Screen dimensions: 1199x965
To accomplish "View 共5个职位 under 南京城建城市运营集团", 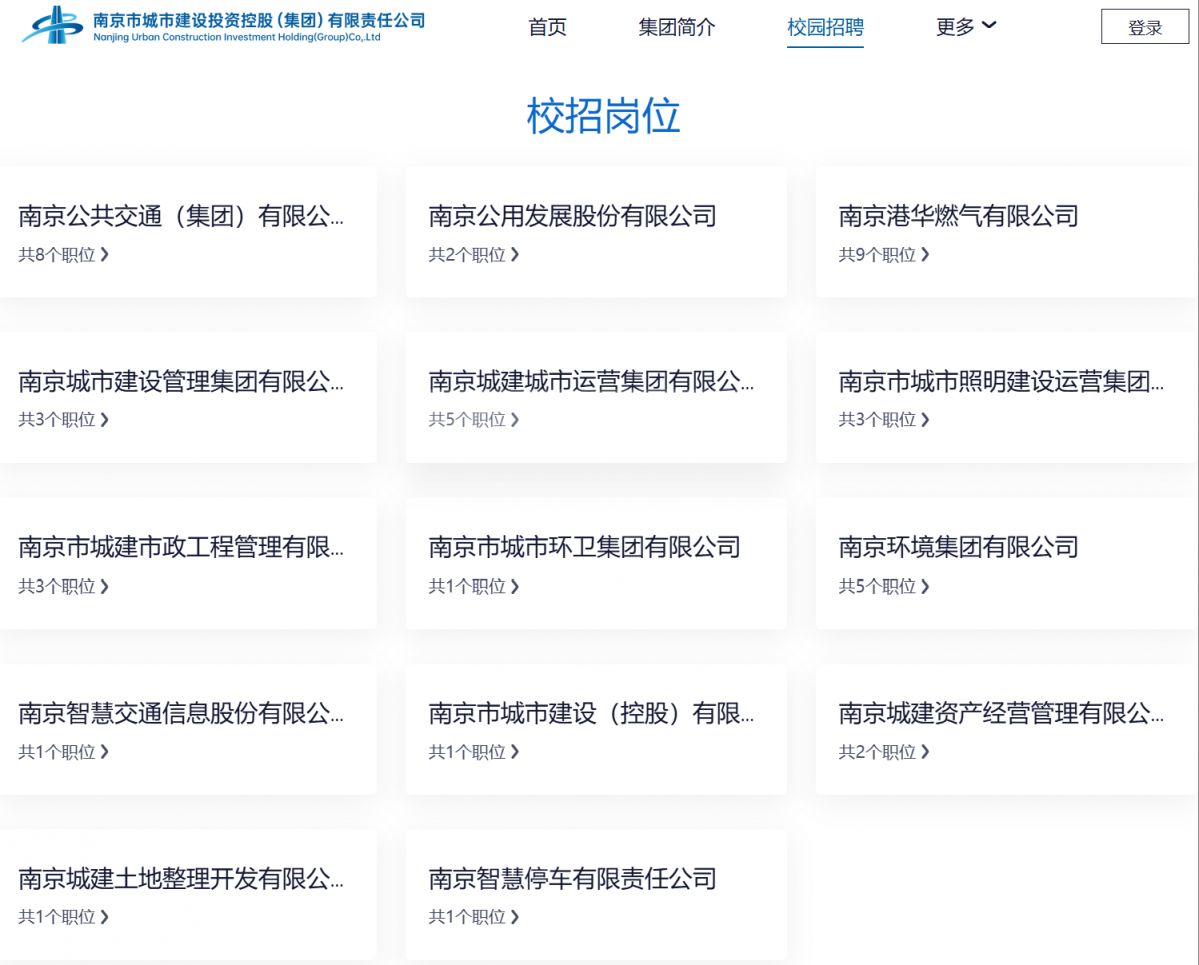I will click(473, 420).
